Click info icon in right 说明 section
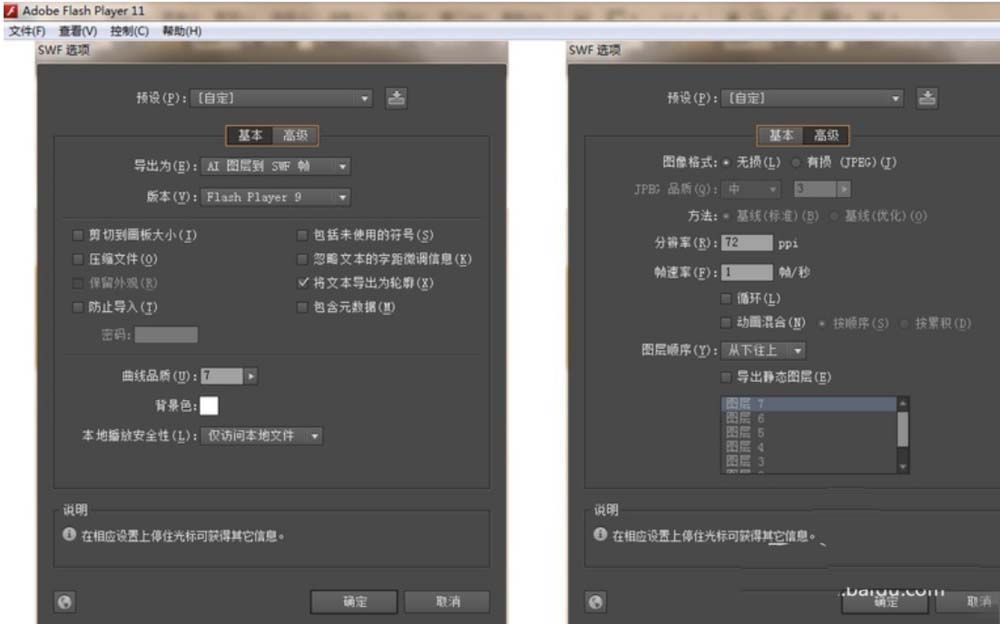The width and height of the screenshot is (1000, 624). pyautogui.click(x=600, y=535)
